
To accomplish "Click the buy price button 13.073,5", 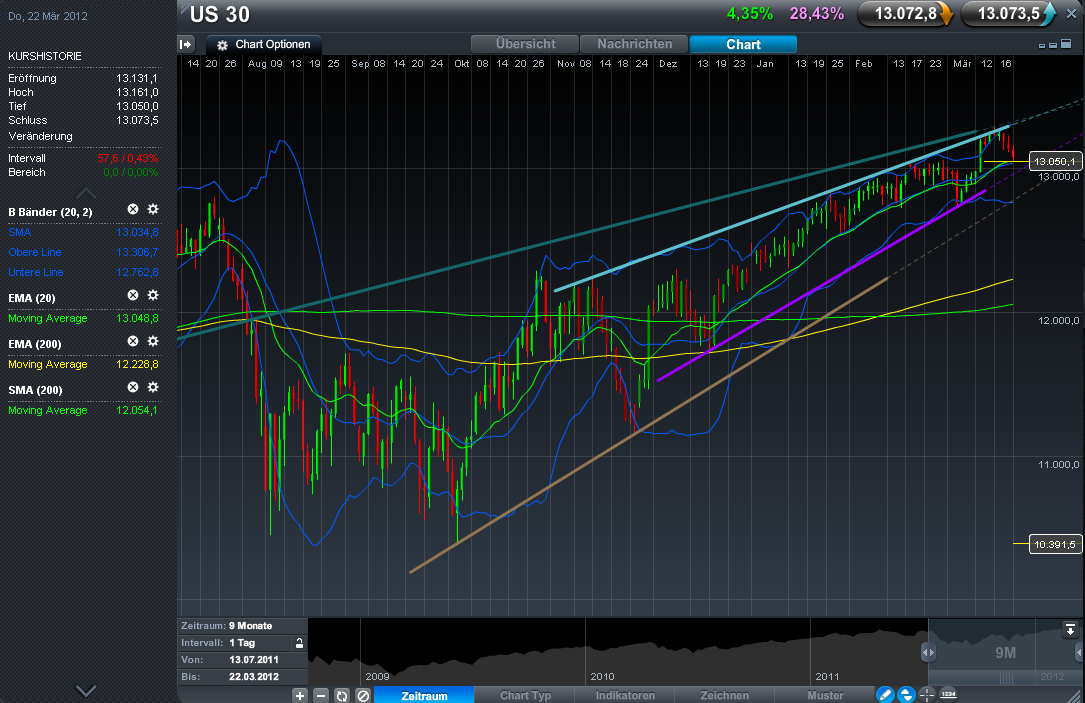I will [1010, 14].
